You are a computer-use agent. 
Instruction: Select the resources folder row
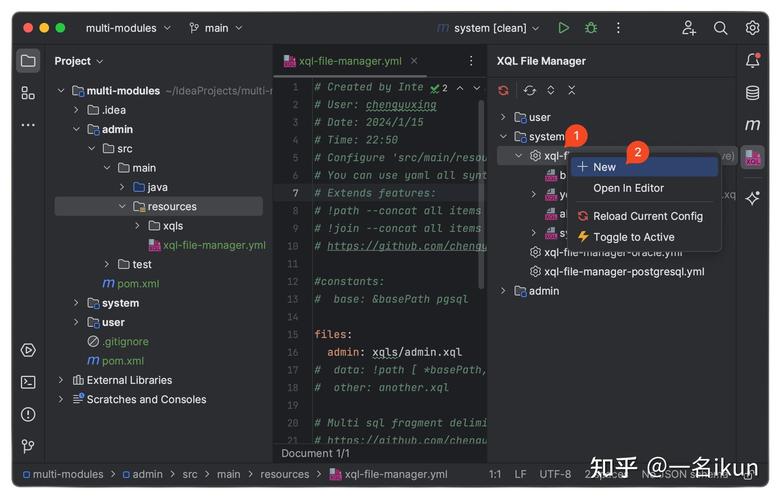pos(158,206)
